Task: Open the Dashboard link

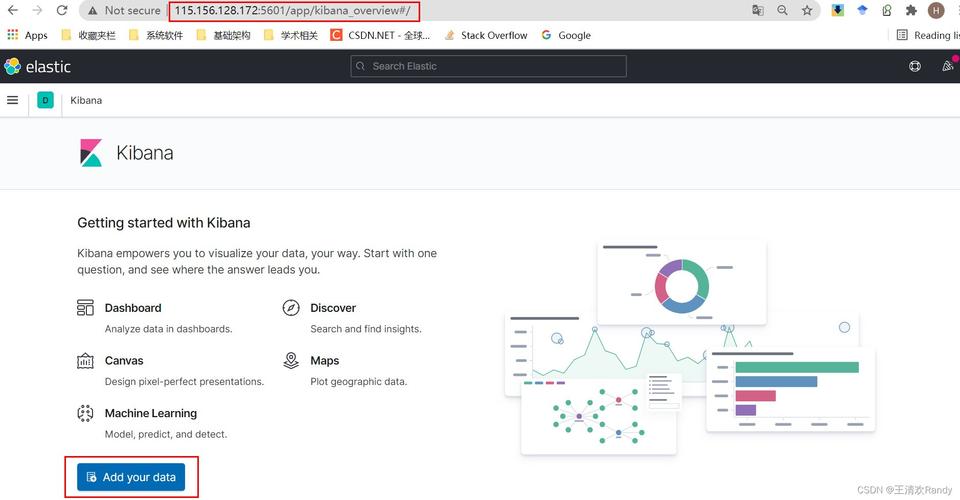Action: (133, 308)
